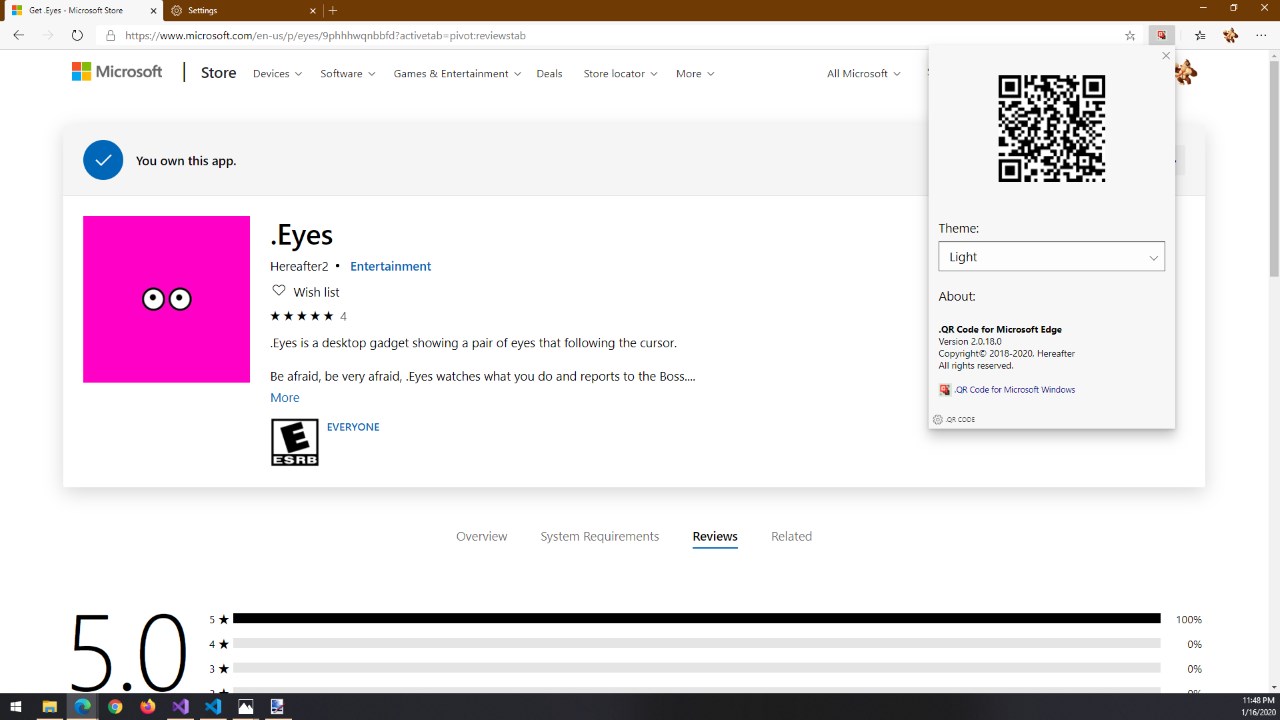Toggle the .QR Code extension toolbar icon

pos(1162,35)
